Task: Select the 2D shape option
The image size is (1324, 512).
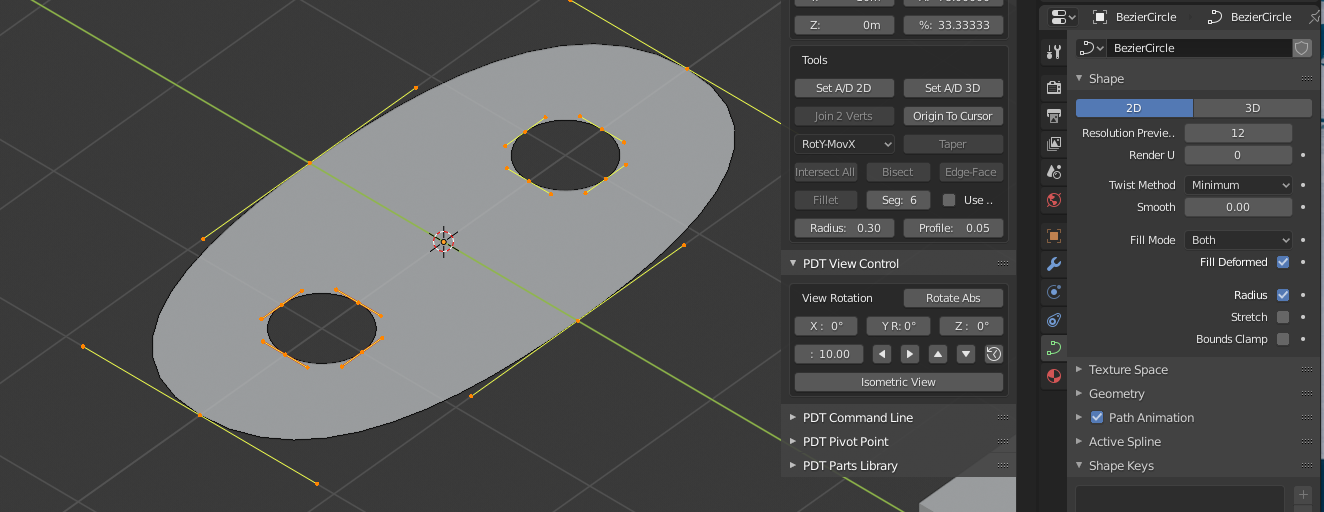Action: (x=1134, y=108)
